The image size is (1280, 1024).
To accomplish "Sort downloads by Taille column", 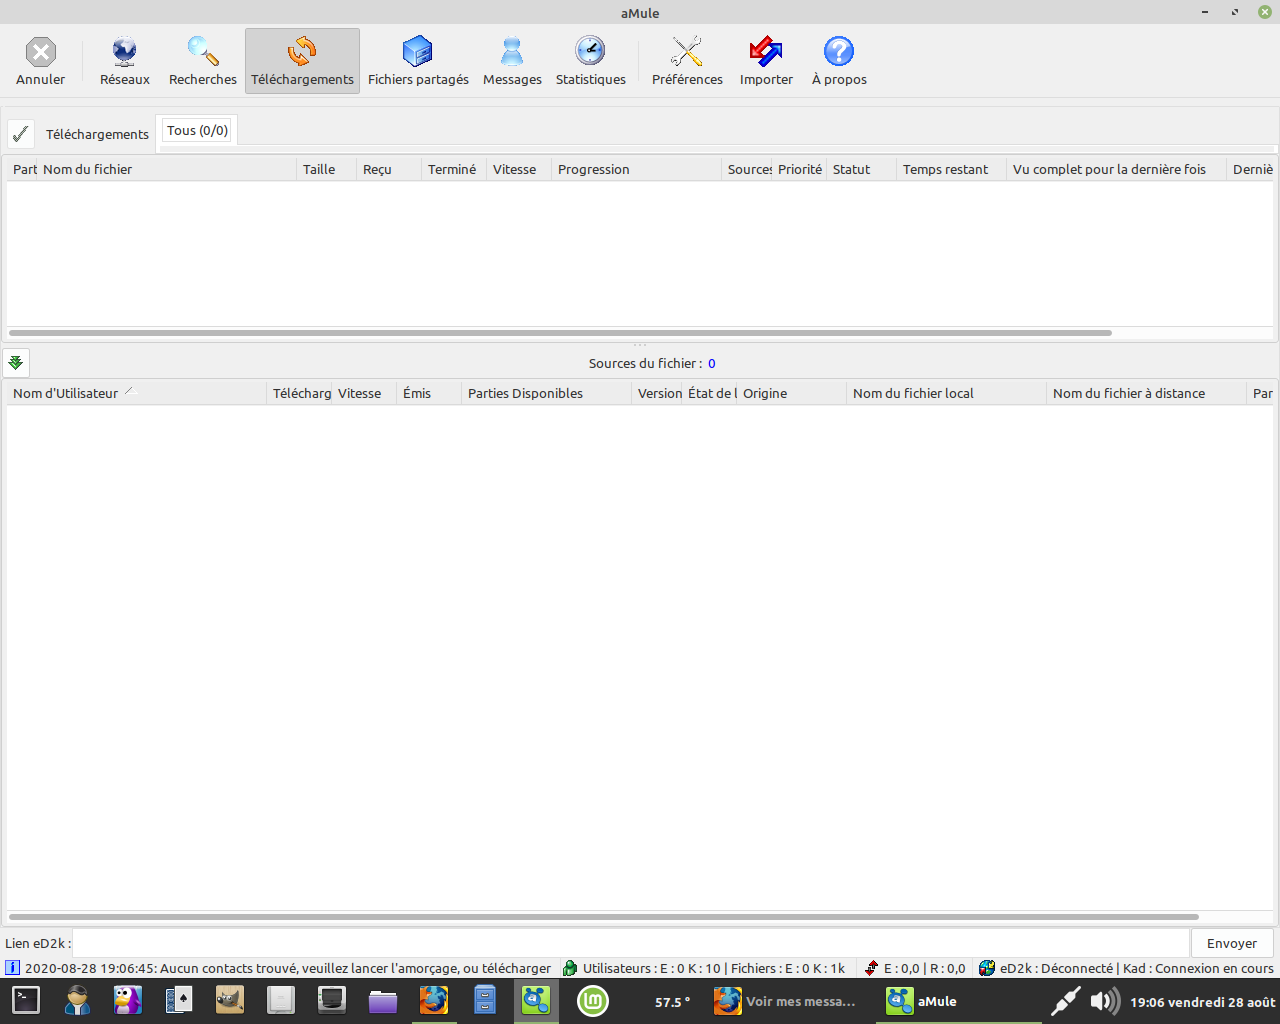I will (326, 169).
